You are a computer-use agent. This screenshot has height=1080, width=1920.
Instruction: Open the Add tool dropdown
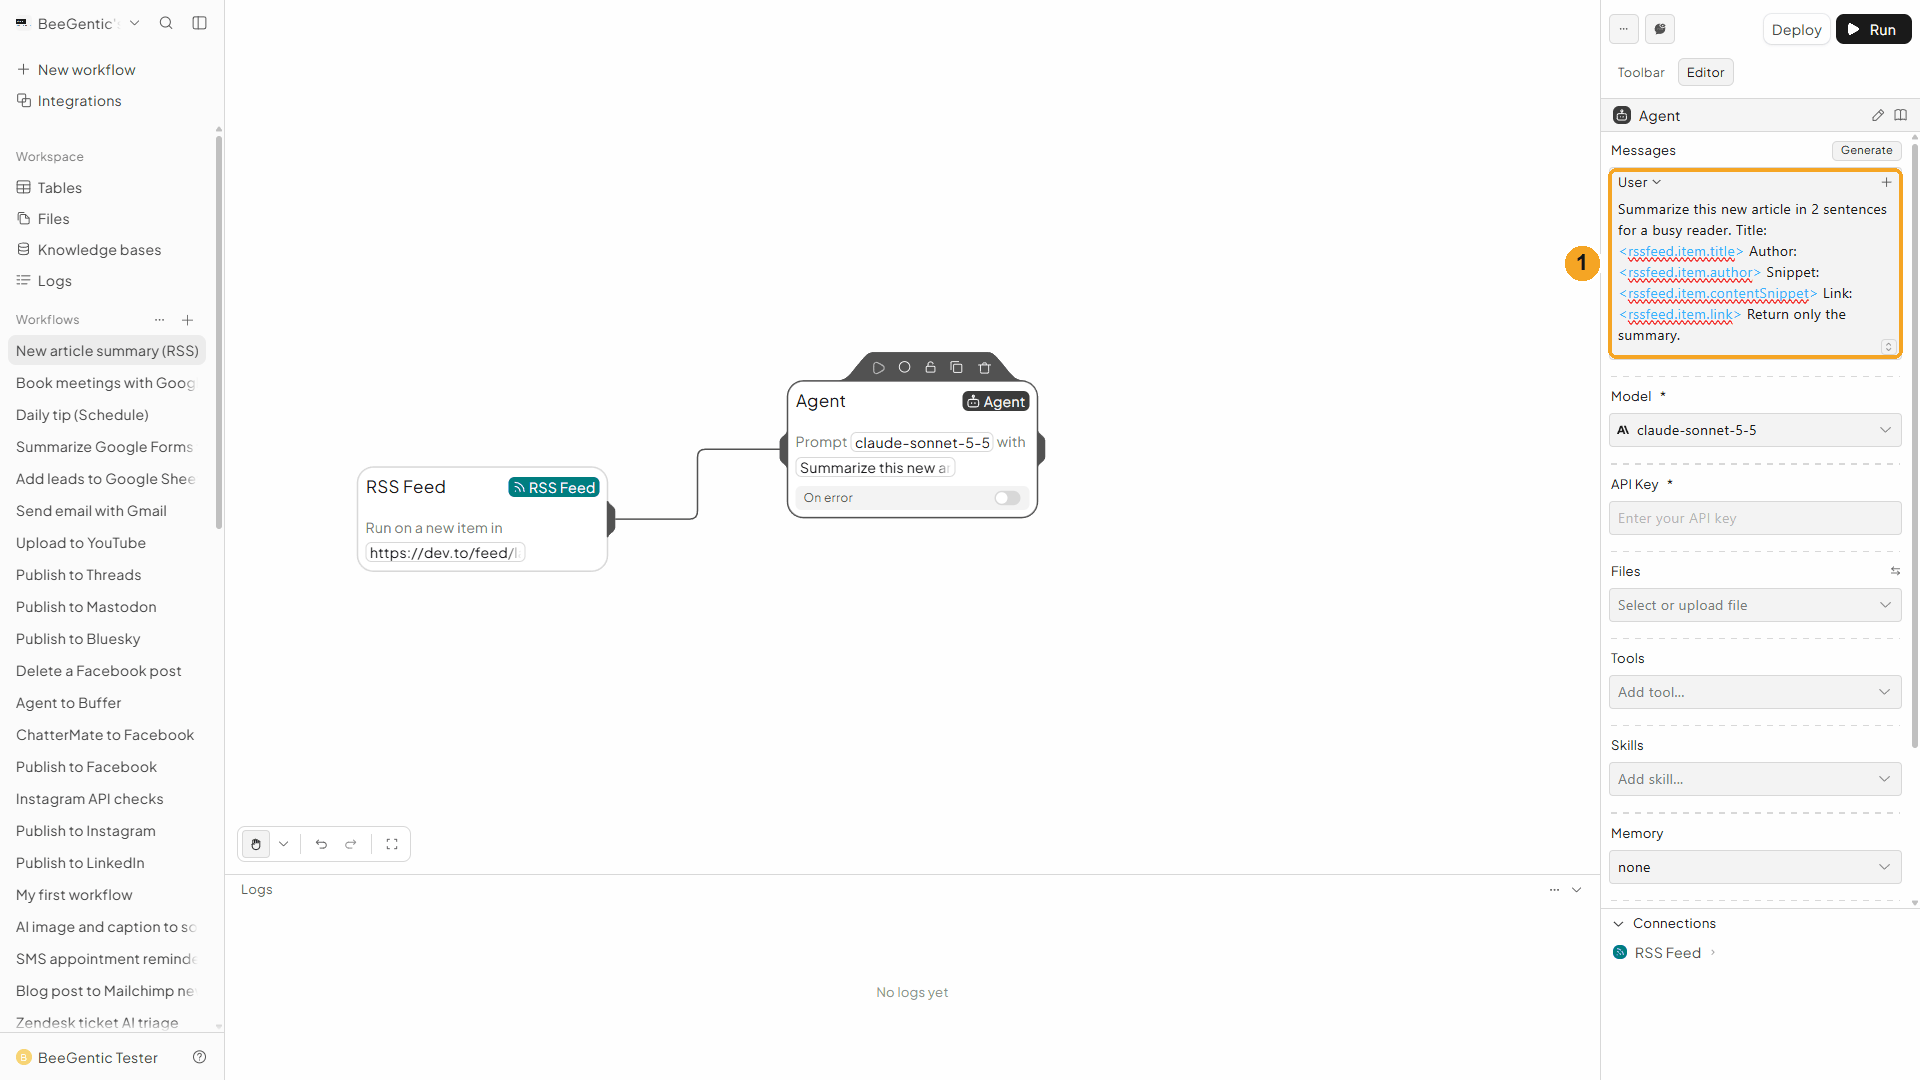tap(1755, 692)
